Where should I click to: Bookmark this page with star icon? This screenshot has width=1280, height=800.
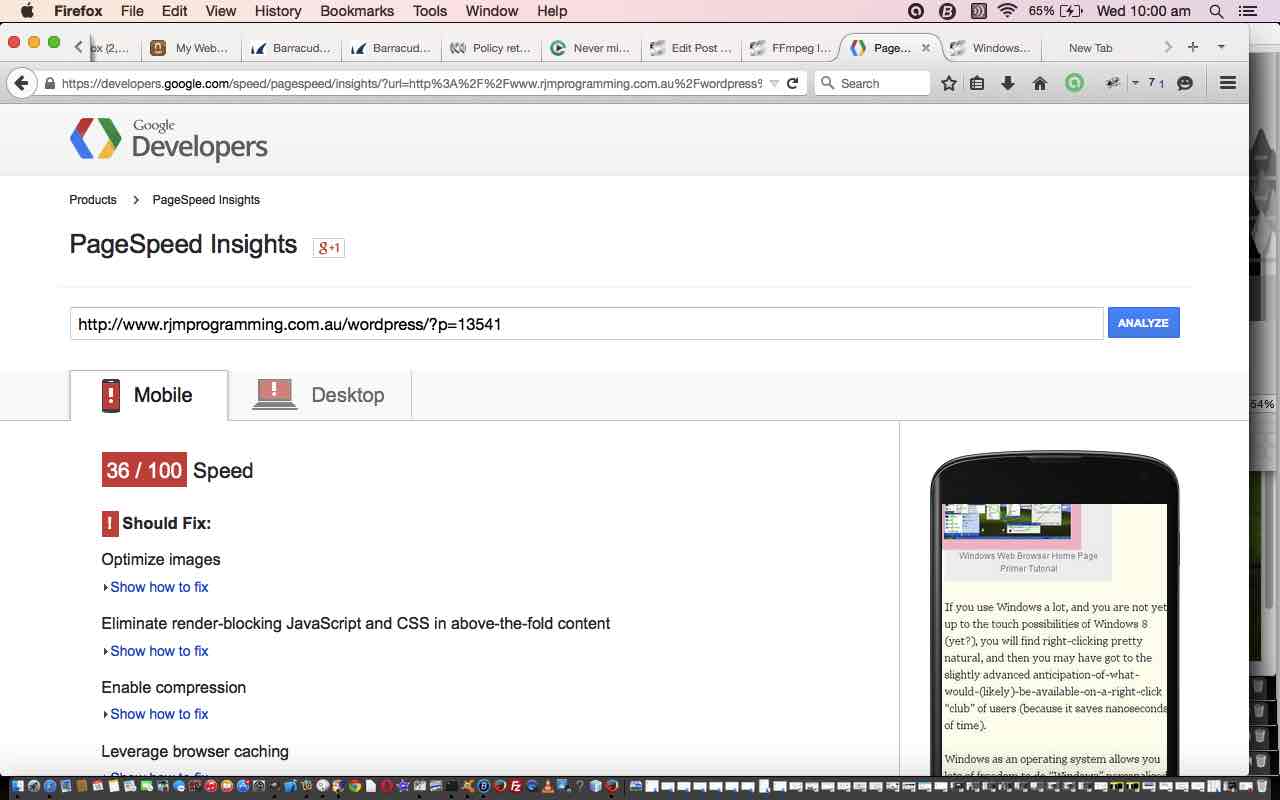pyautogui.click(x=949, y=84)
